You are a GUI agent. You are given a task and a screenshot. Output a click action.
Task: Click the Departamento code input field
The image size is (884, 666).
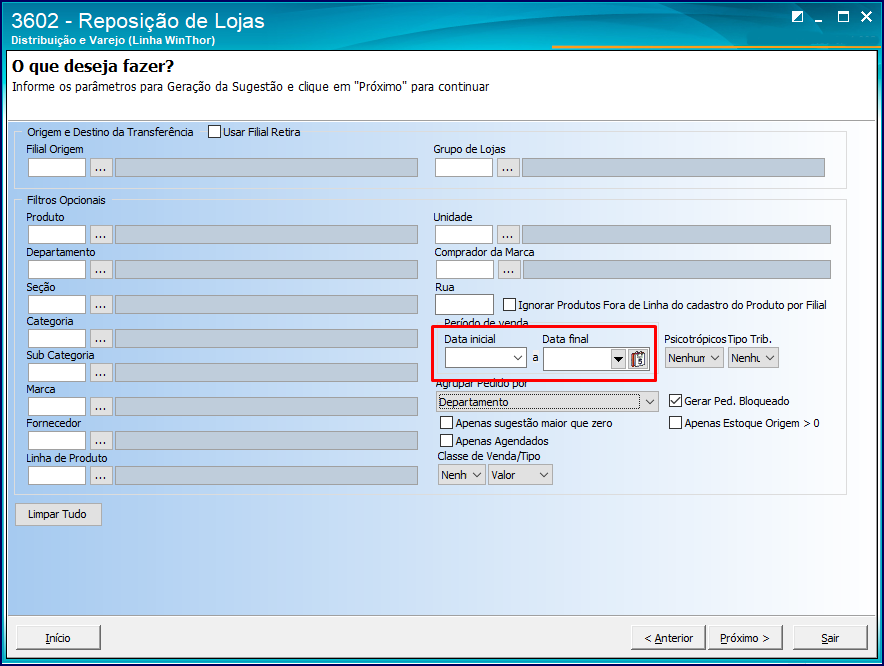click(x=57, y=270)
